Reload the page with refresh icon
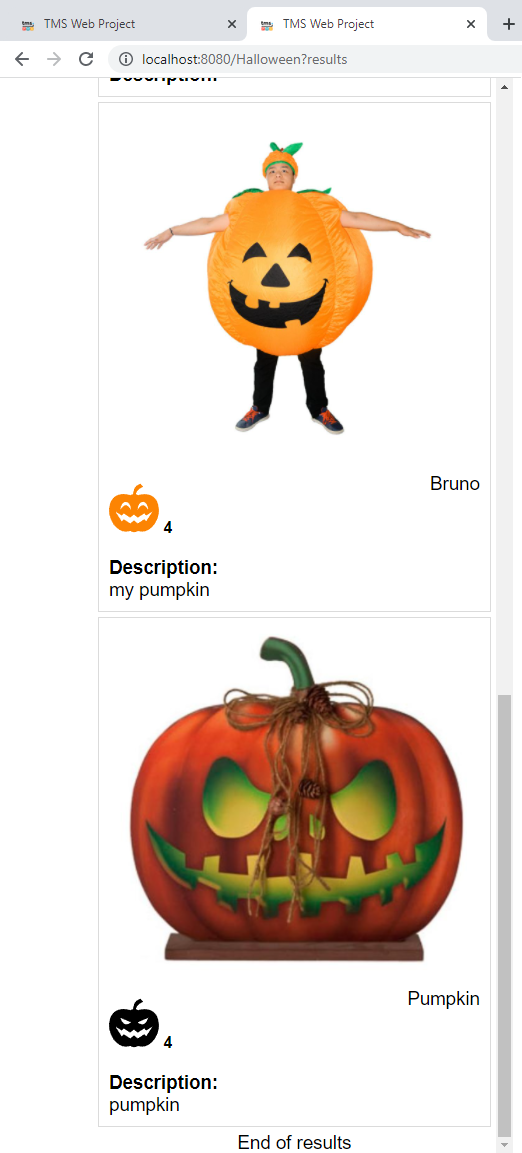522x1153 pixels. click(x=86, y=59)
